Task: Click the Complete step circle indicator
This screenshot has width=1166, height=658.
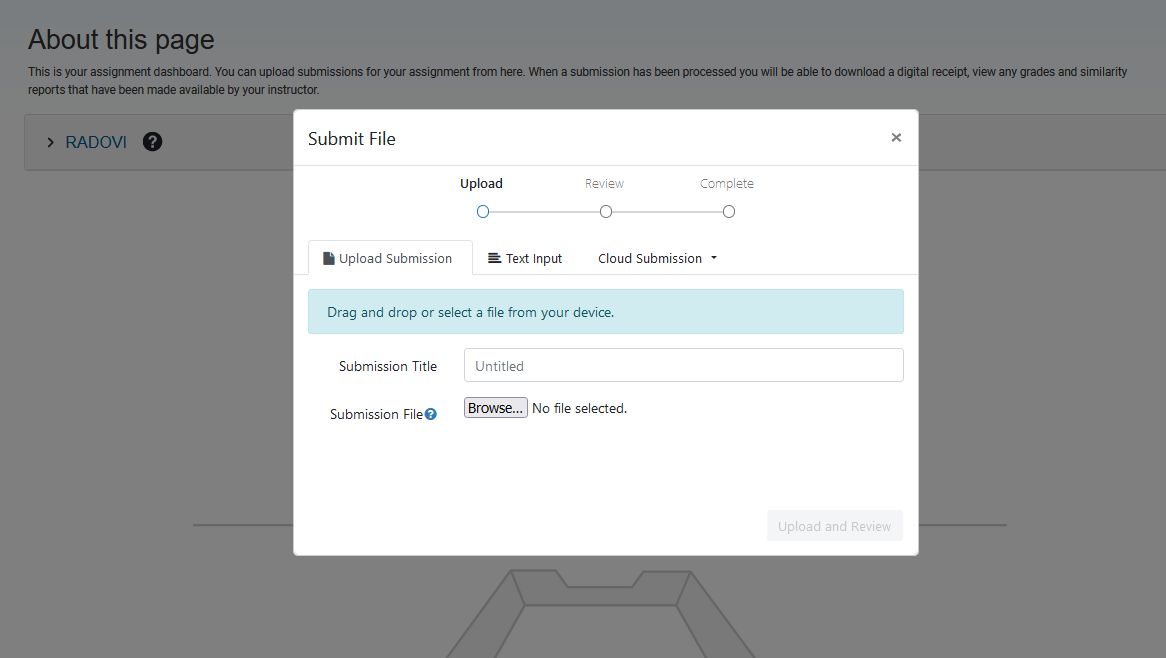Action: point(729,212)
